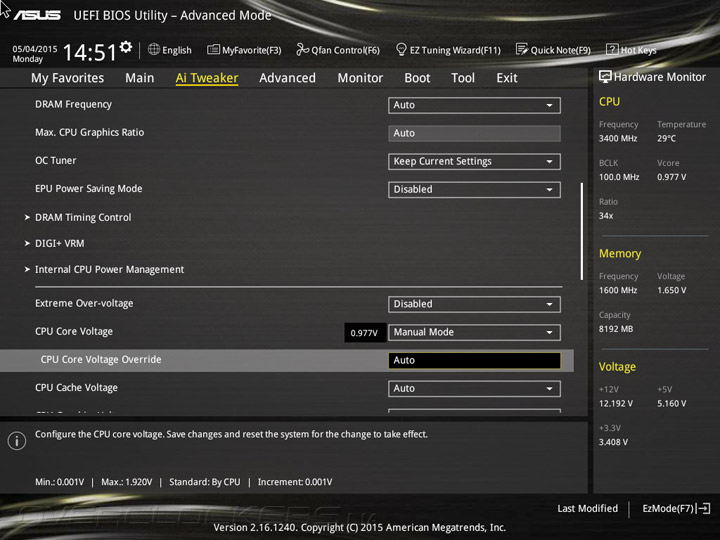Click CPU Core Voltage Override input field
The width and height of the screenshot is (720, 540).
point(474,360)
